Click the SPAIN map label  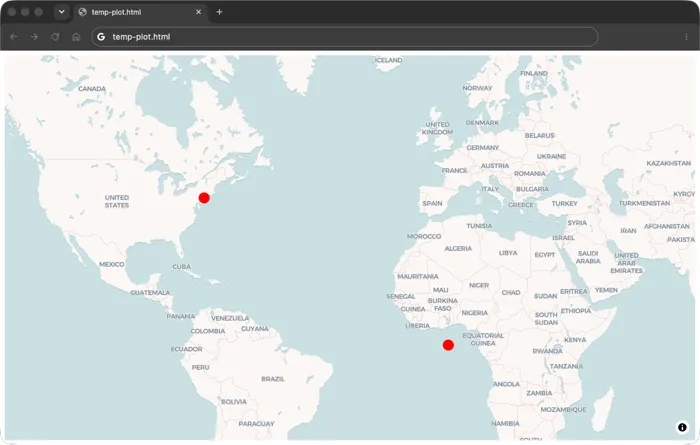432,203
